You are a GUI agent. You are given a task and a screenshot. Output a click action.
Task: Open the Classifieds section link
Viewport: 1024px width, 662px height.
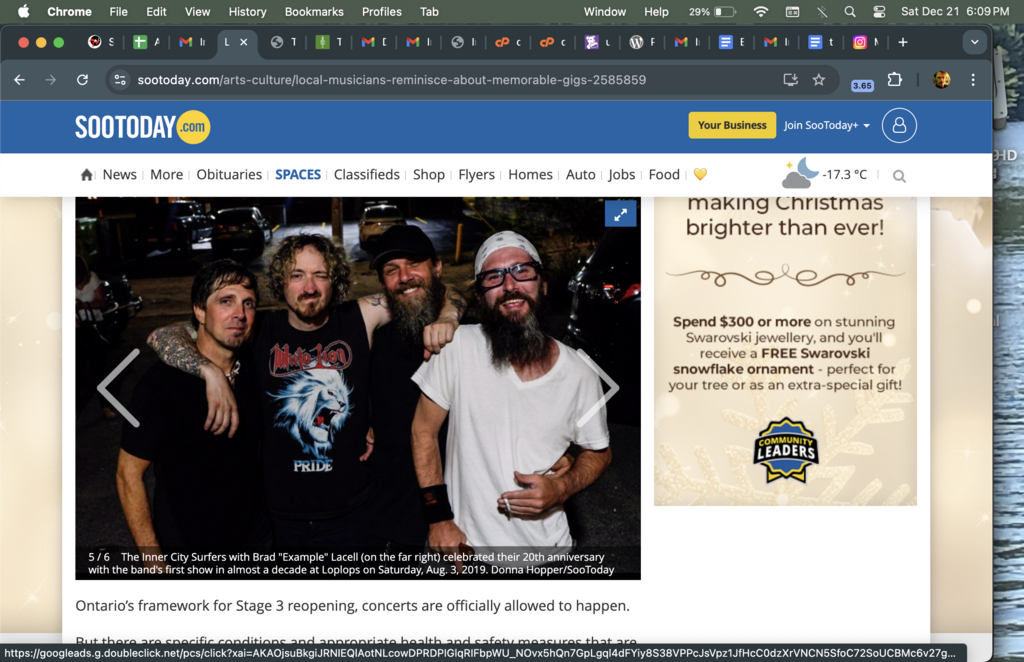click(x=366, y=175)
